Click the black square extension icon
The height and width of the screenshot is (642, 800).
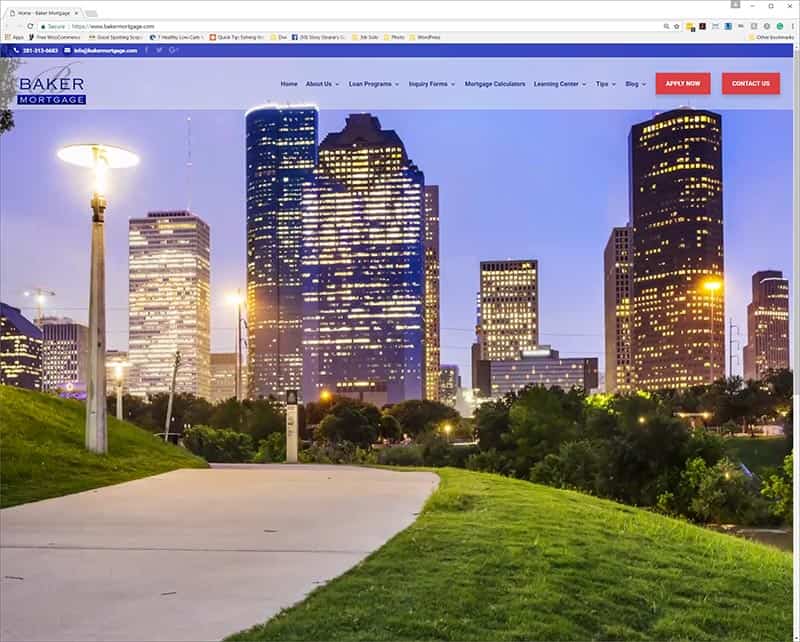click(703, 26)
